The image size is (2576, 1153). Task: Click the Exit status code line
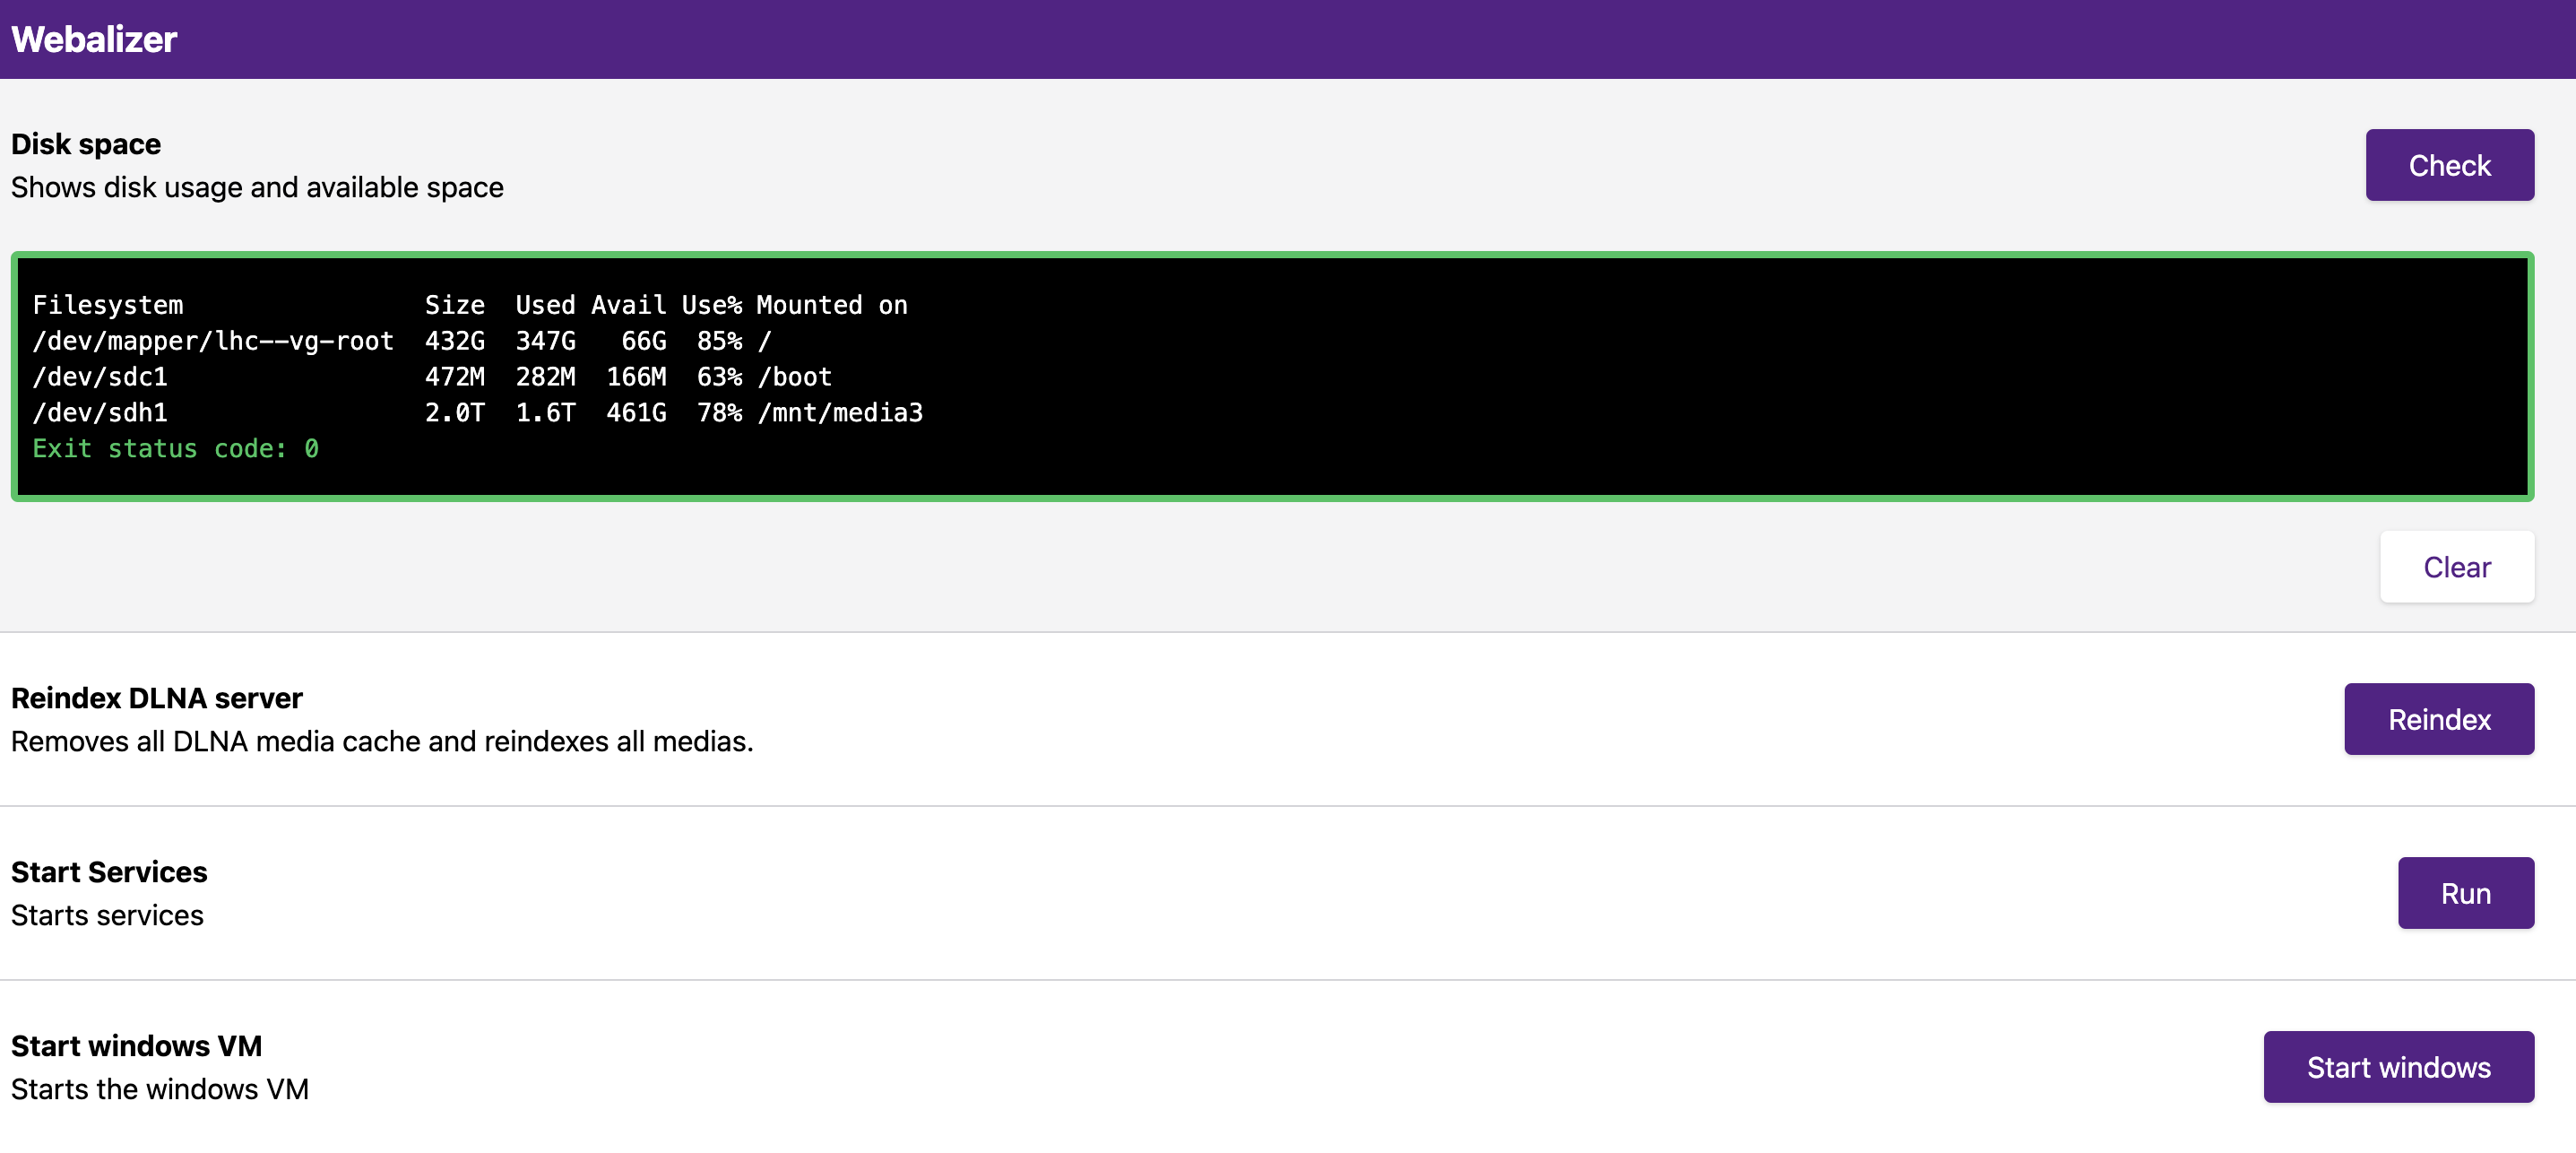point(175,449)
